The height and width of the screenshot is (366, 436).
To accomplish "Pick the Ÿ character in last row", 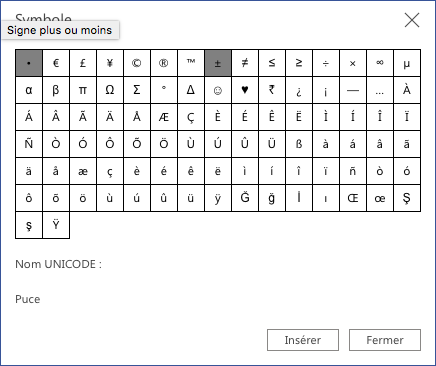I will coord(56,225).
